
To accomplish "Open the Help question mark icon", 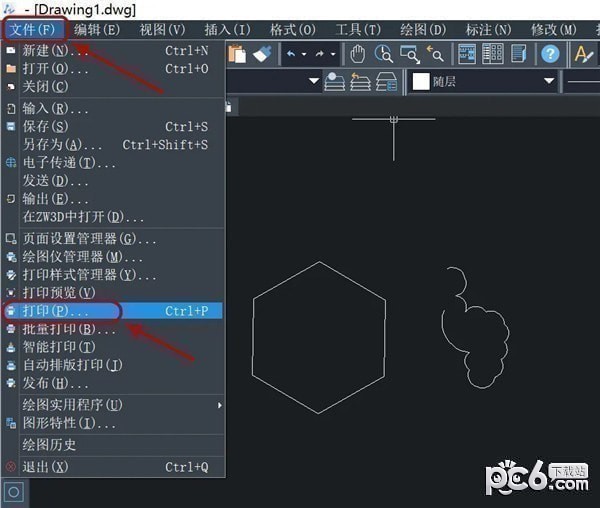I will [550, 54].
